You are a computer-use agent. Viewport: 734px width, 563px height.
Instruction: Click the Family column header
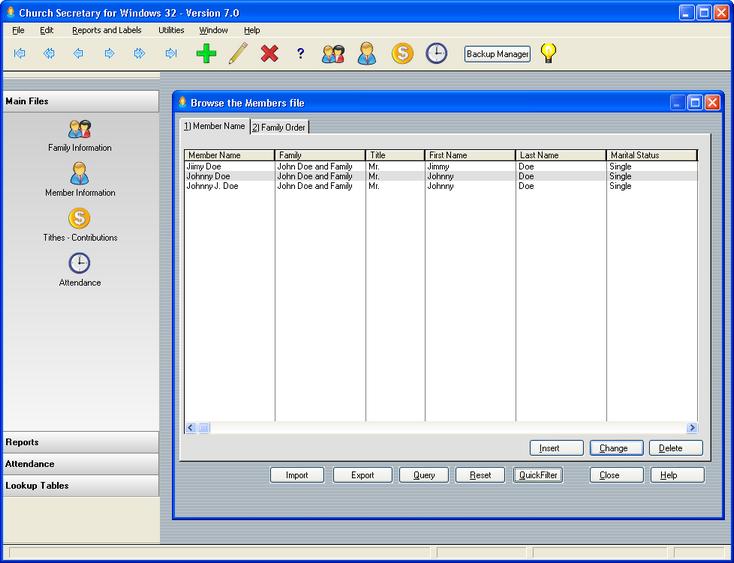[320, 155]
